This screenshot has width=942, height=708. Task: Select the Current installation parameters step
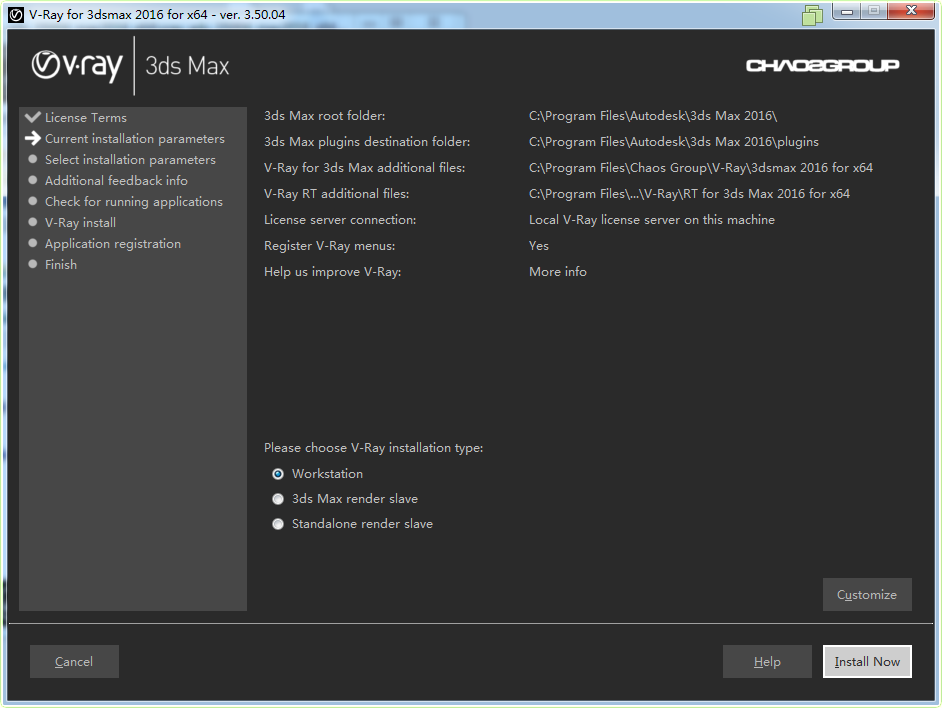pyautogui.click(x=135, y=139)
